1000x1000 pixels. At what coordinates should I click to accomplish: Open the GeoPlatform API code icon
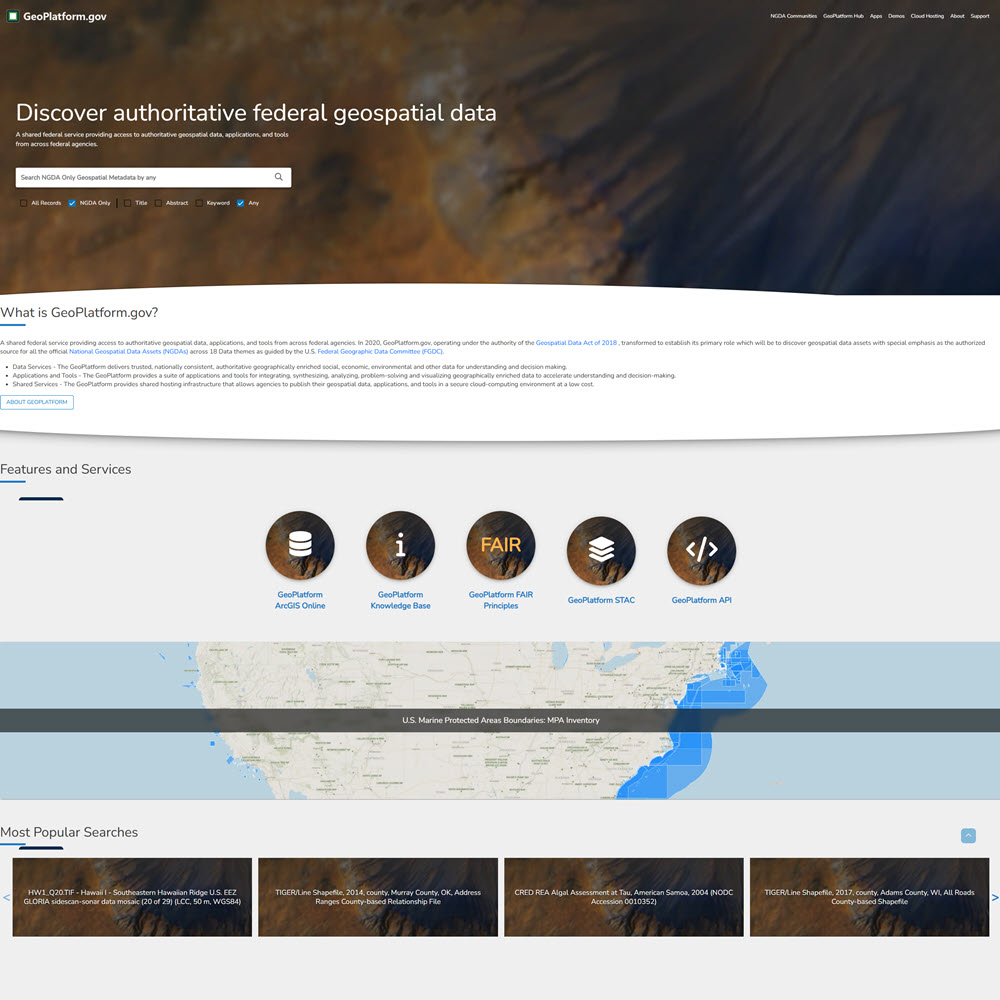[x=702, y=550]
